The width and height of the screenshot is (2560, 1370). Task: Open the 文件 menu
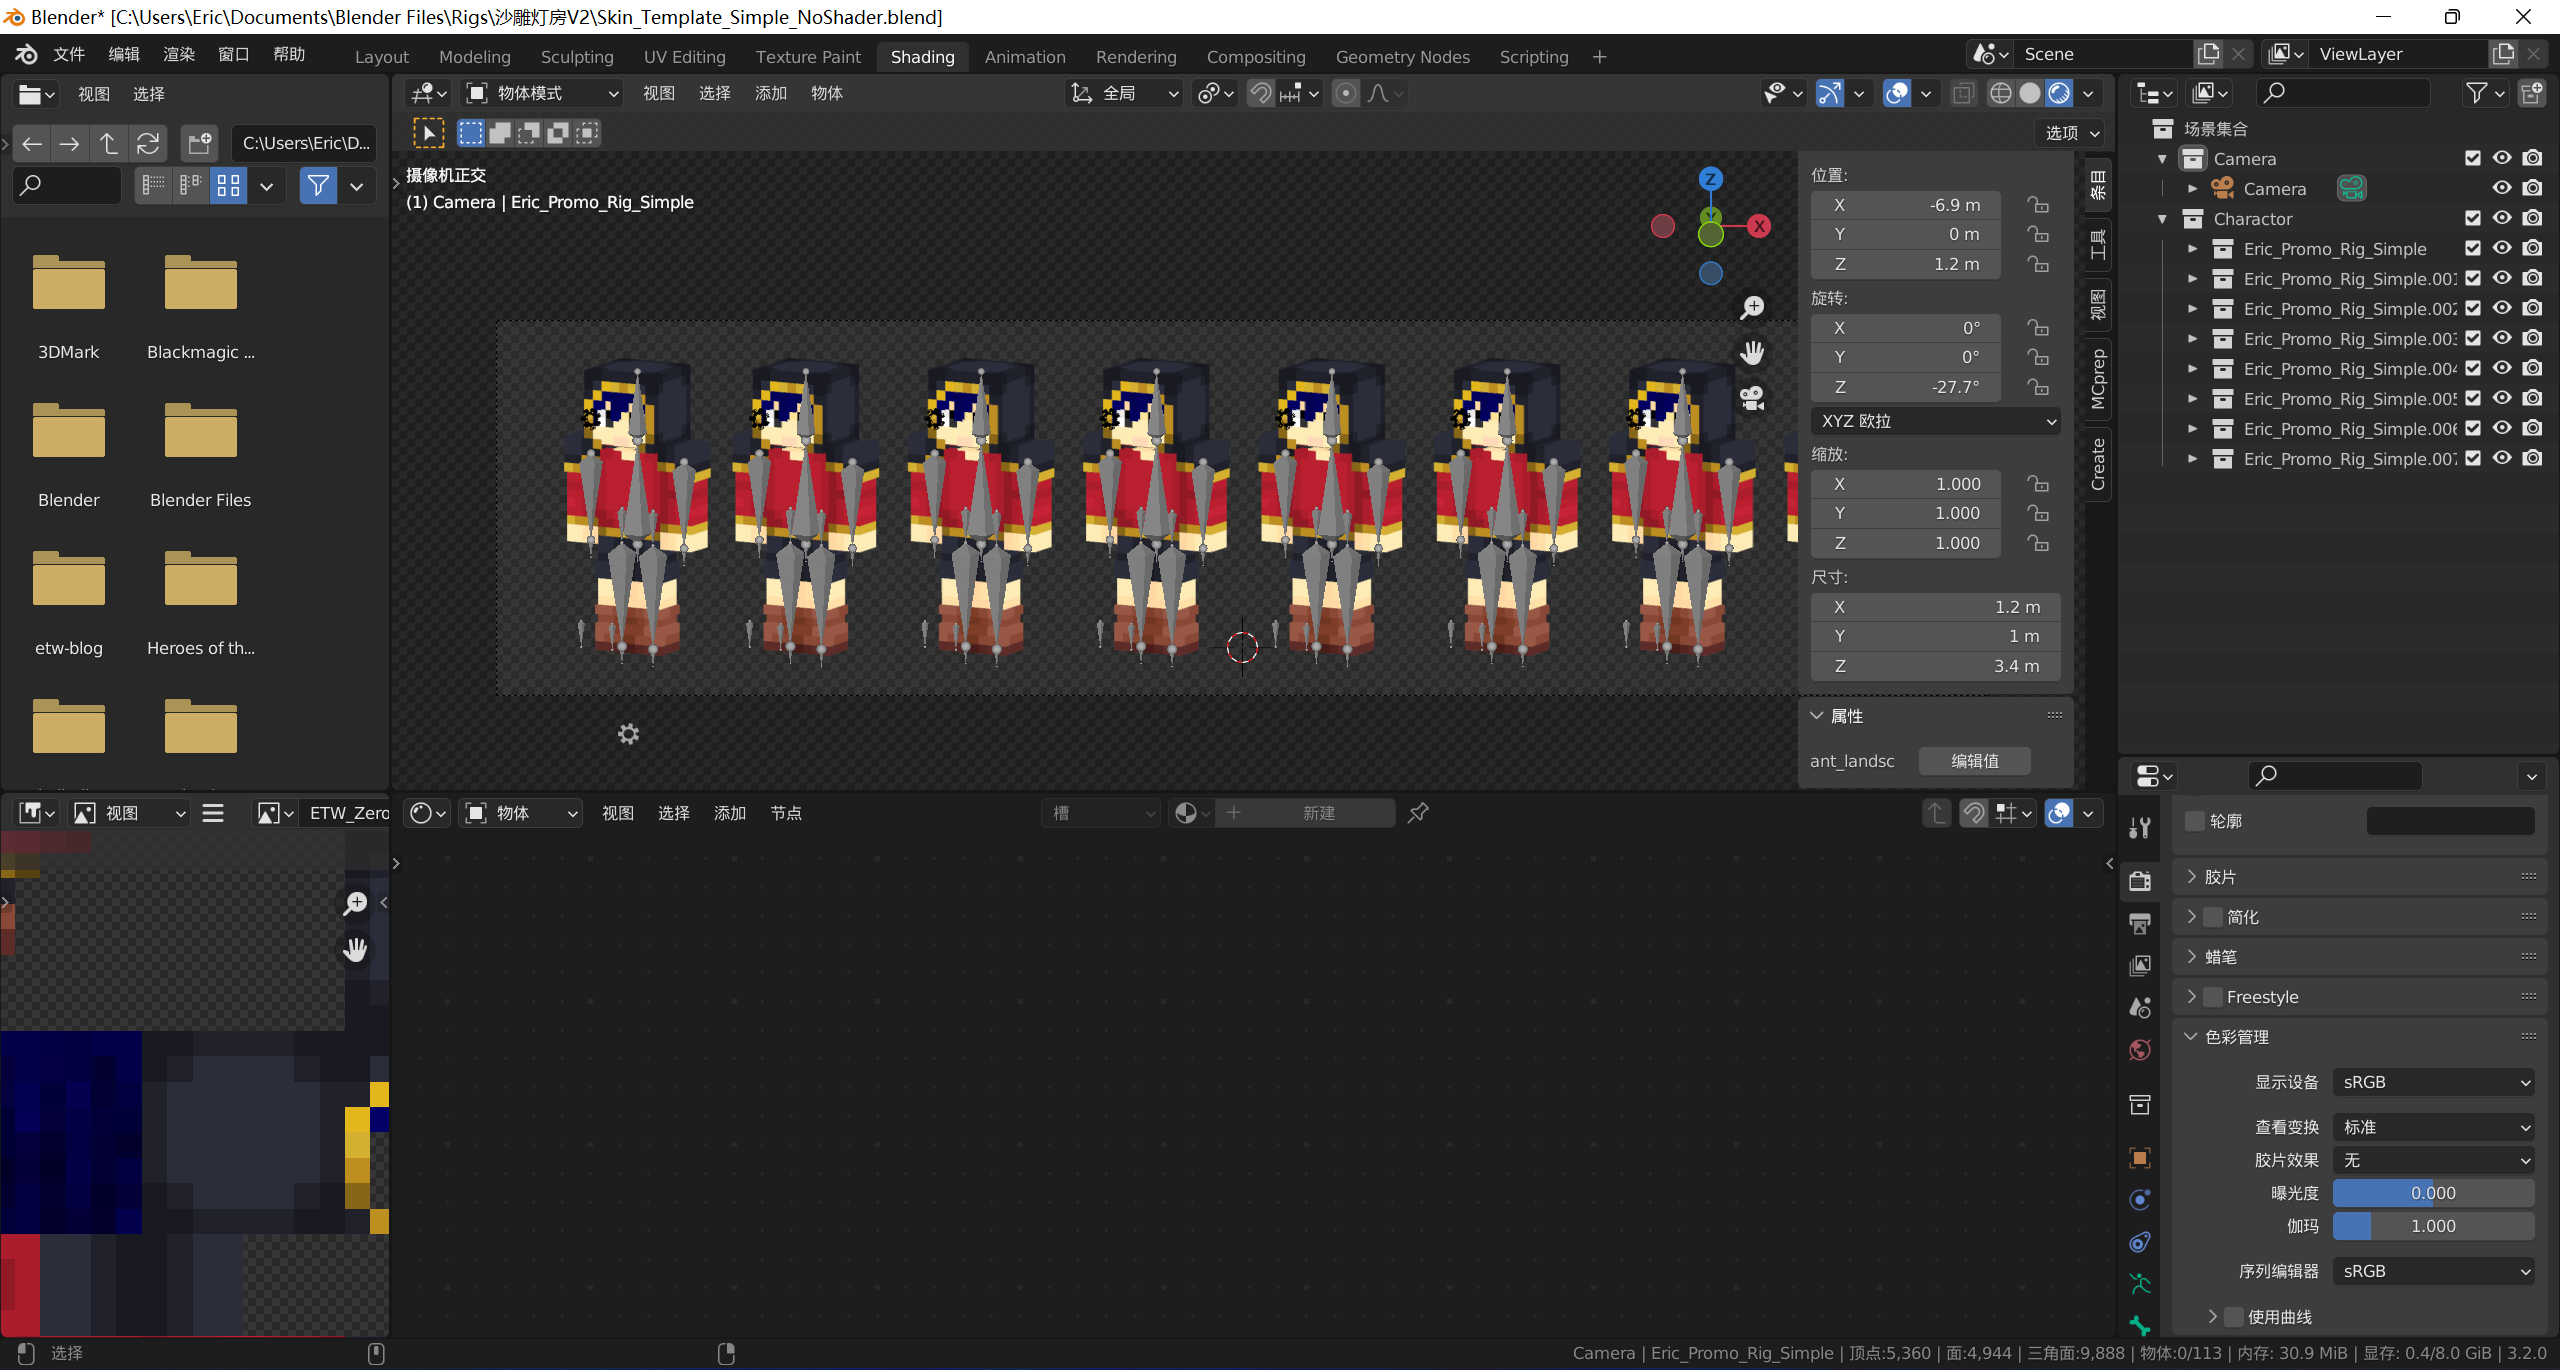coord(69,54)
